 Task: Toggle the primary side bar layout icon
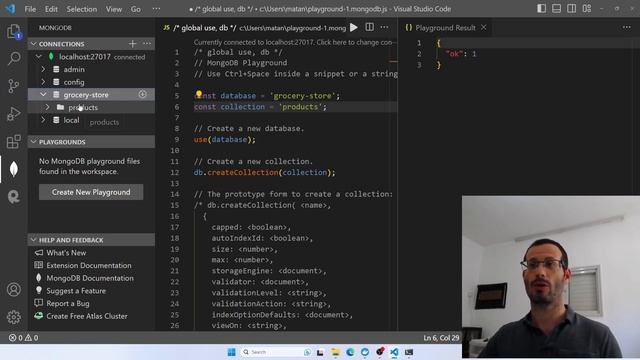point(541,9)
